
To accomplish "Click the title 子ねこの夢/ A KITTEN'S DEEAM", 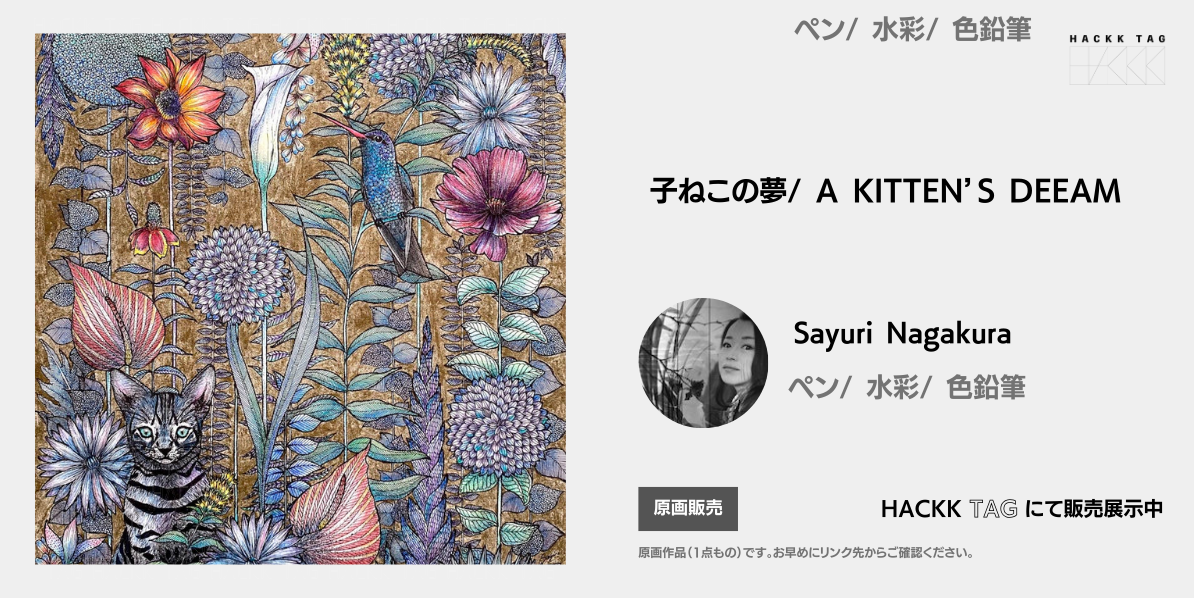I will pyautogui.click(x=885, y=191).
